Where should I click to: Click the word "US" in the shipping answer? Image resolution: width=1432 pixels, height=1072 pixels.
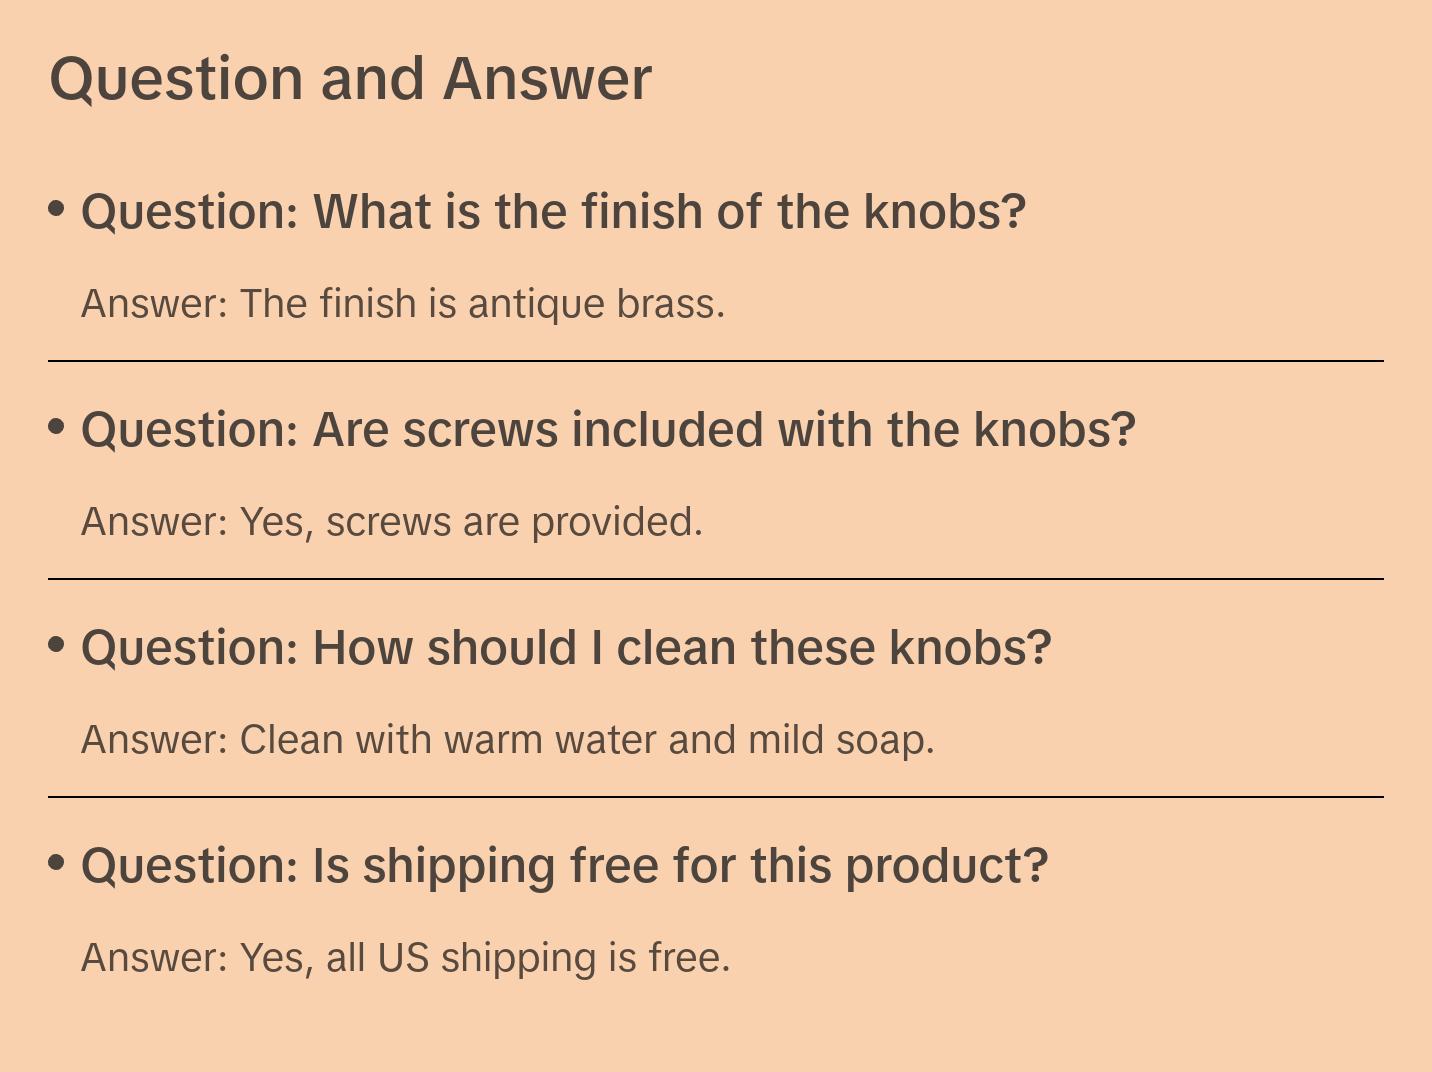click(x=402, y=958)
